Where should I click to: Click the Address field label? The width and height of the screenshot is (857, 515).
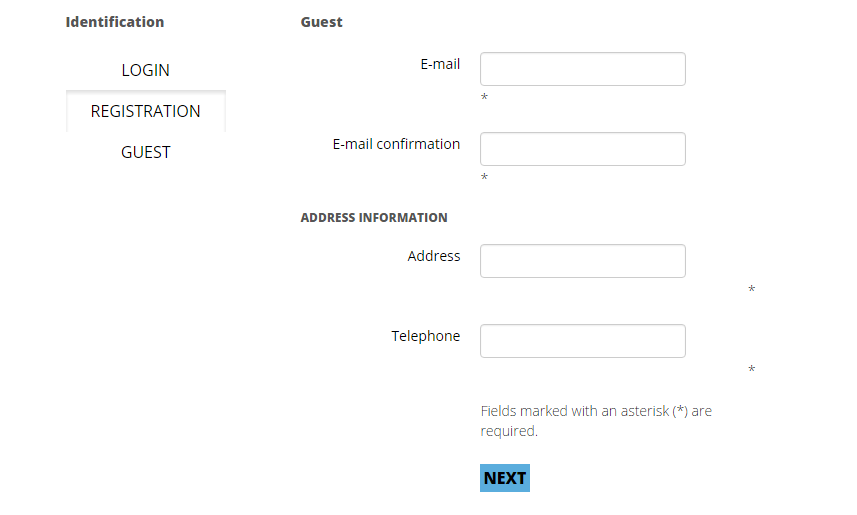434,256
